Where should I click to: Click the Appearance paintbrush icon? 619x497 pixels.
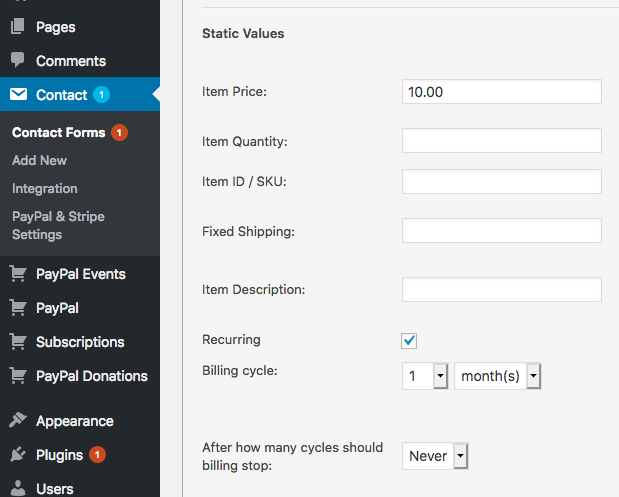click(18, 420)
